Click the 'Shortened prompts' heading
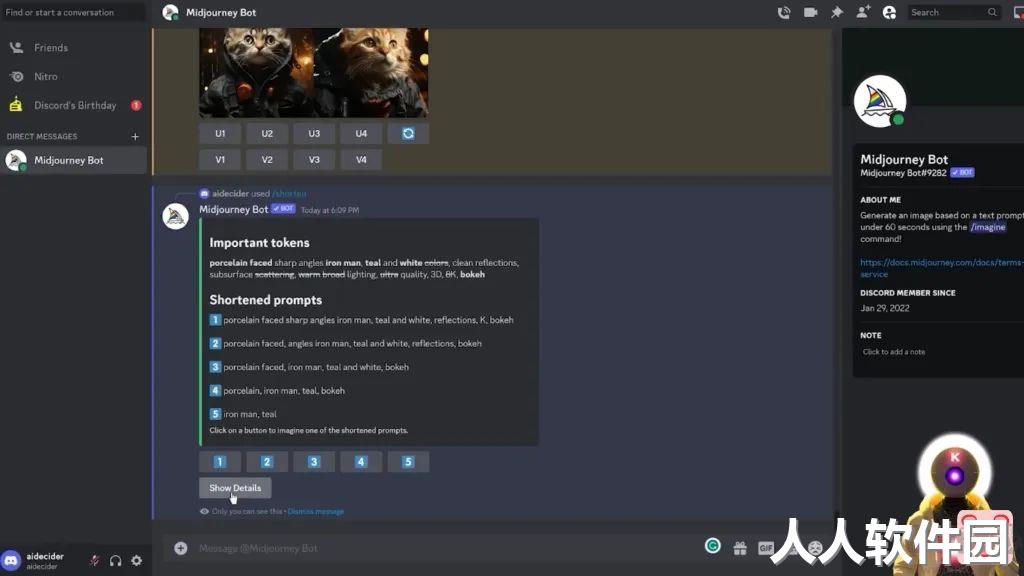The height and width of the screenshot is (576, 1024). click(266, 300)
